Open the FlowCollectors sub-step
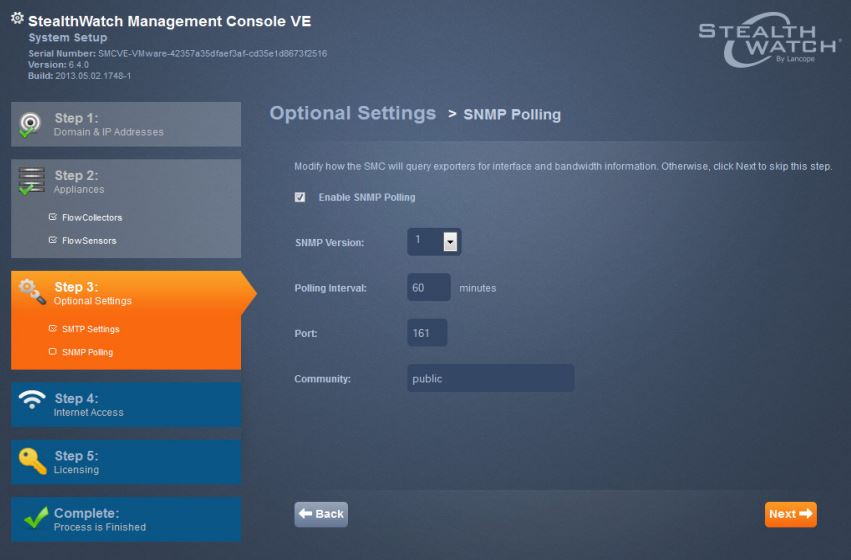 (92, 218)
